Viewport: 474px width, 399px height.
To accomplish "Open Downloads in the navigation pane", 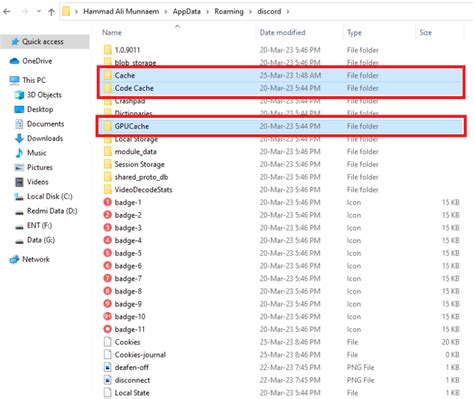I will [x=45, y=138].
